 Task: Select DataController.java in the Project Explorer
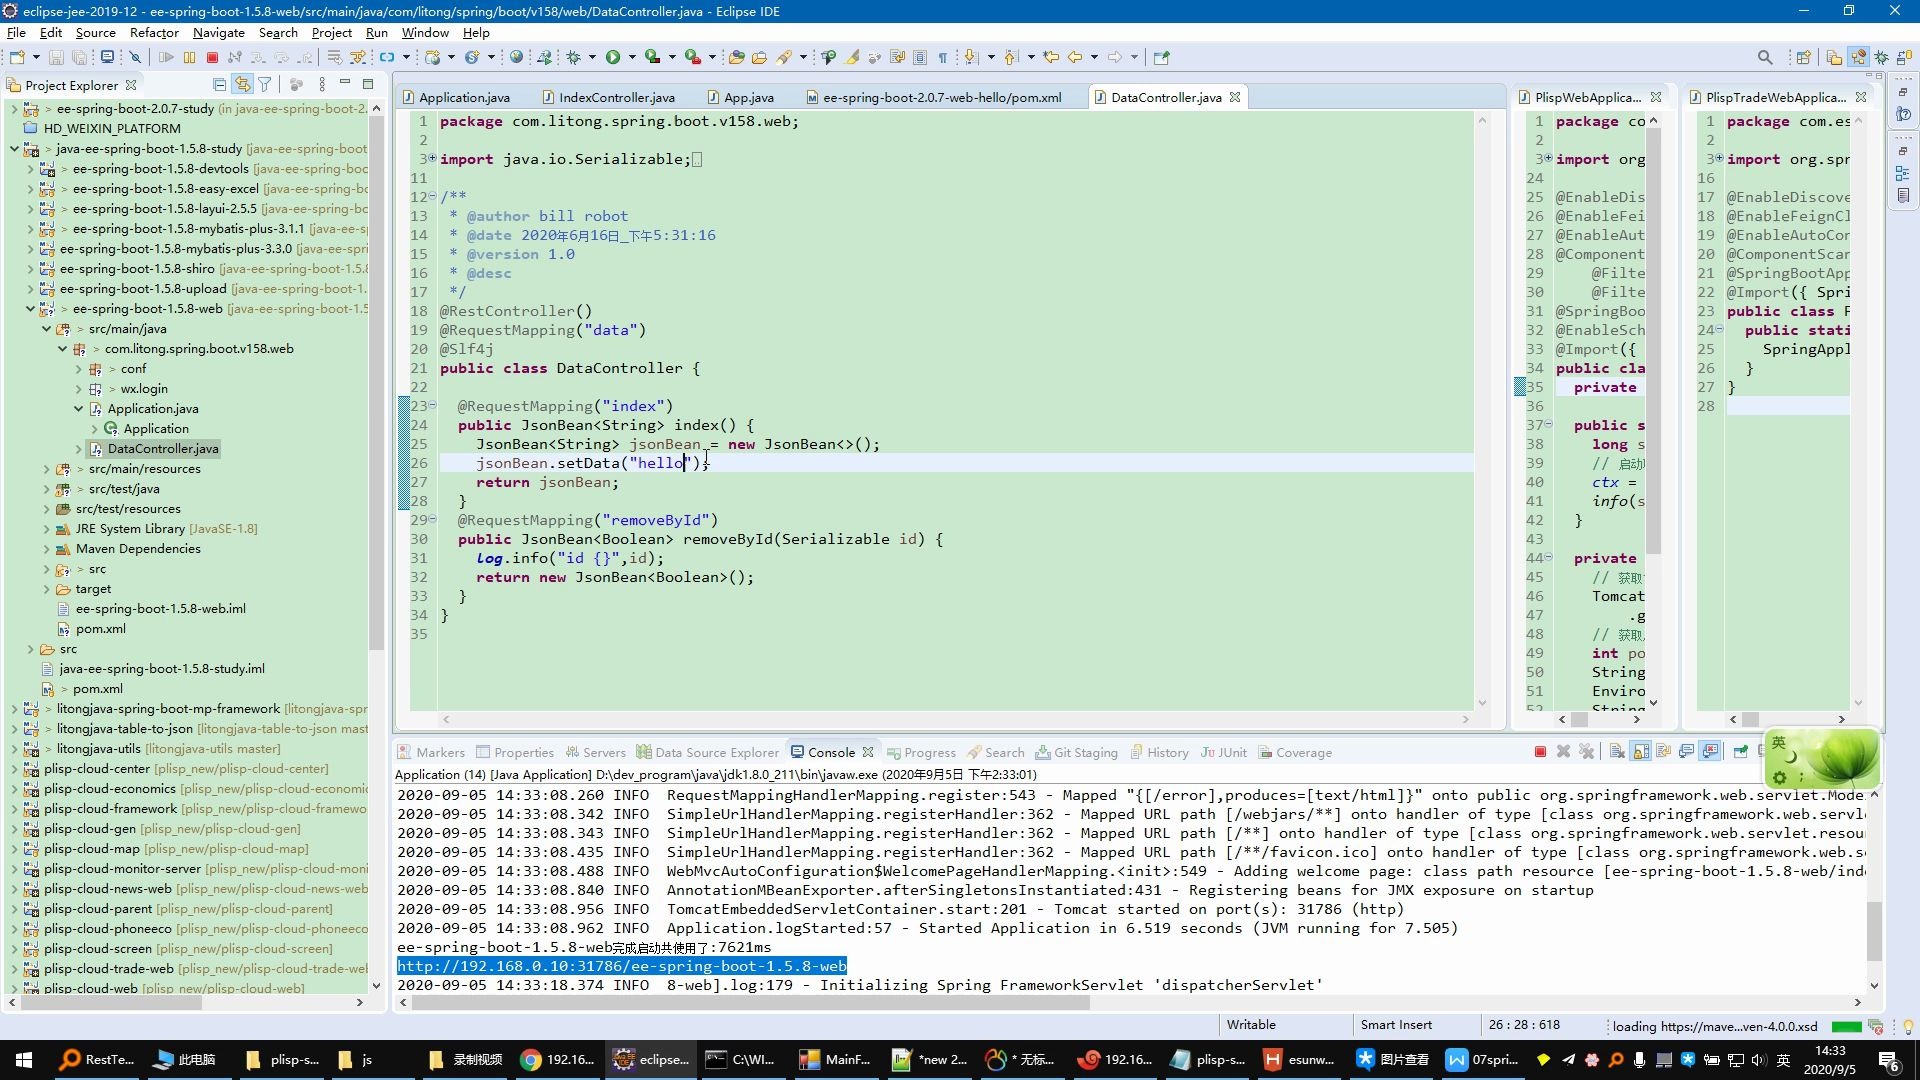tap(163, 448)
